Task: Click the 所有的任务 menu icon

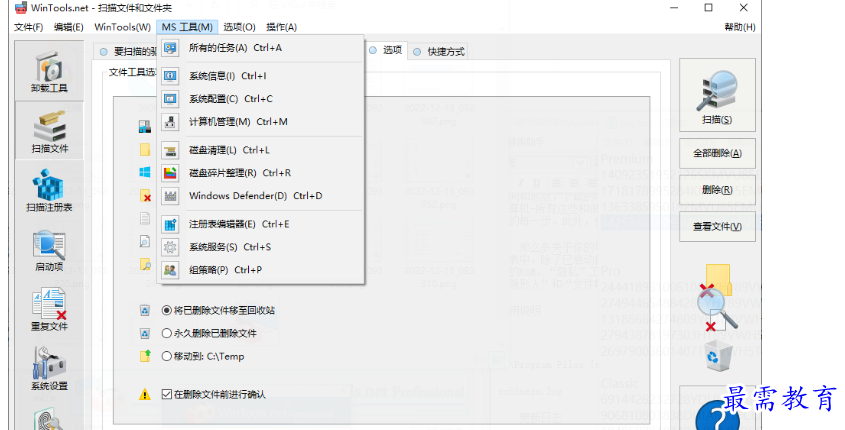Action: pos(170,48)
